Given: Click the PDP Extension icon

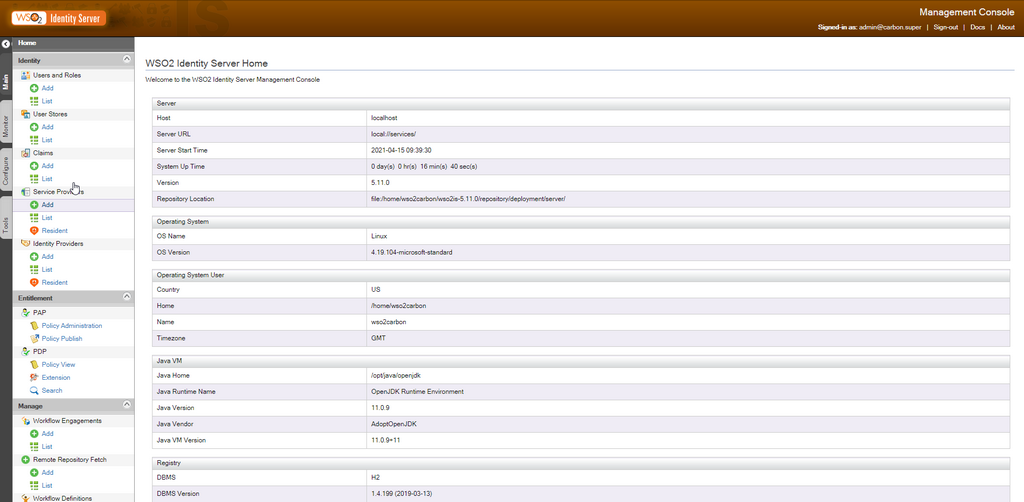Looking at the screenshot, I should (x=34, y=378).
